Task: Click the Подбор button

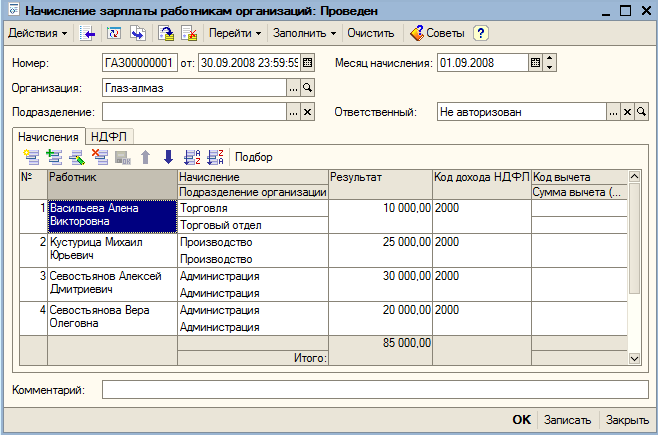Action: pyautogui.click(x=253, y=157)
